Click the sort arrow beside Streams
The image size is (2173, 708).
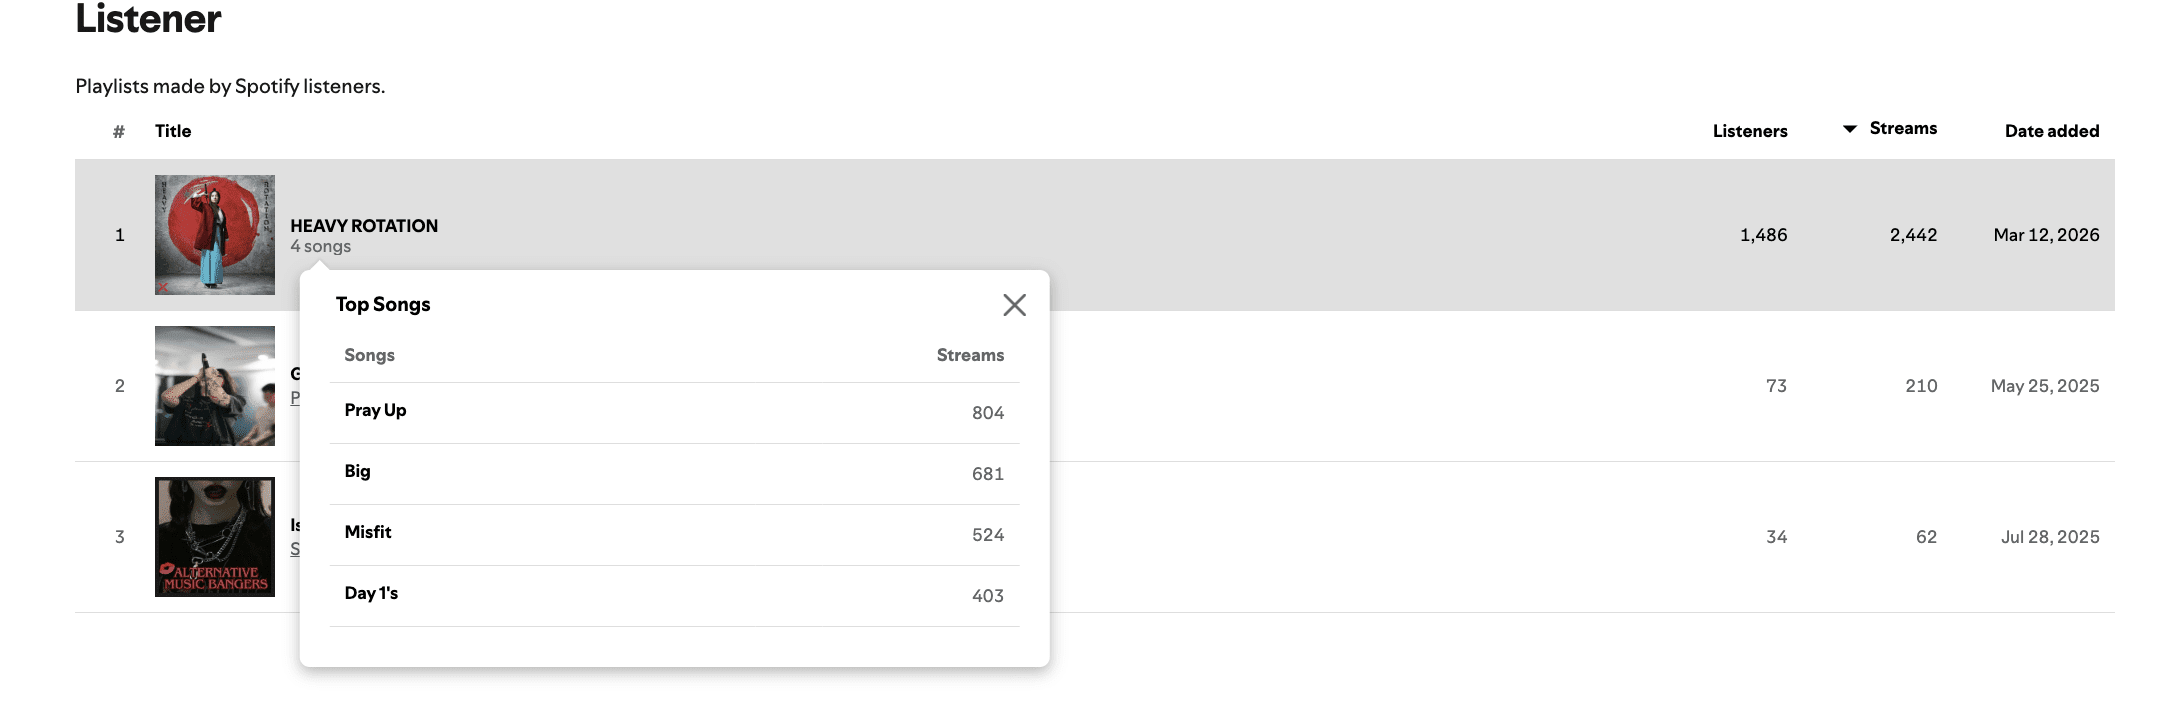coord(1849,129)
